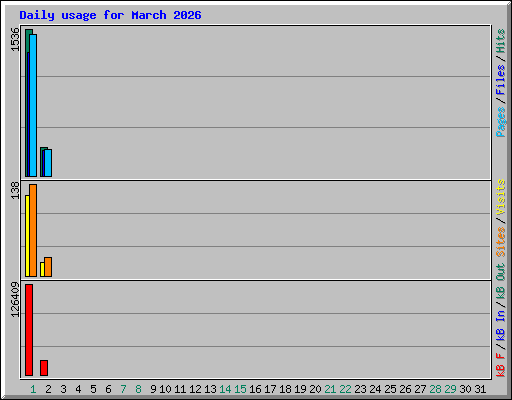Click day 17 on the x-axis
Screen dimensions: 512x400
click(270, 389)
